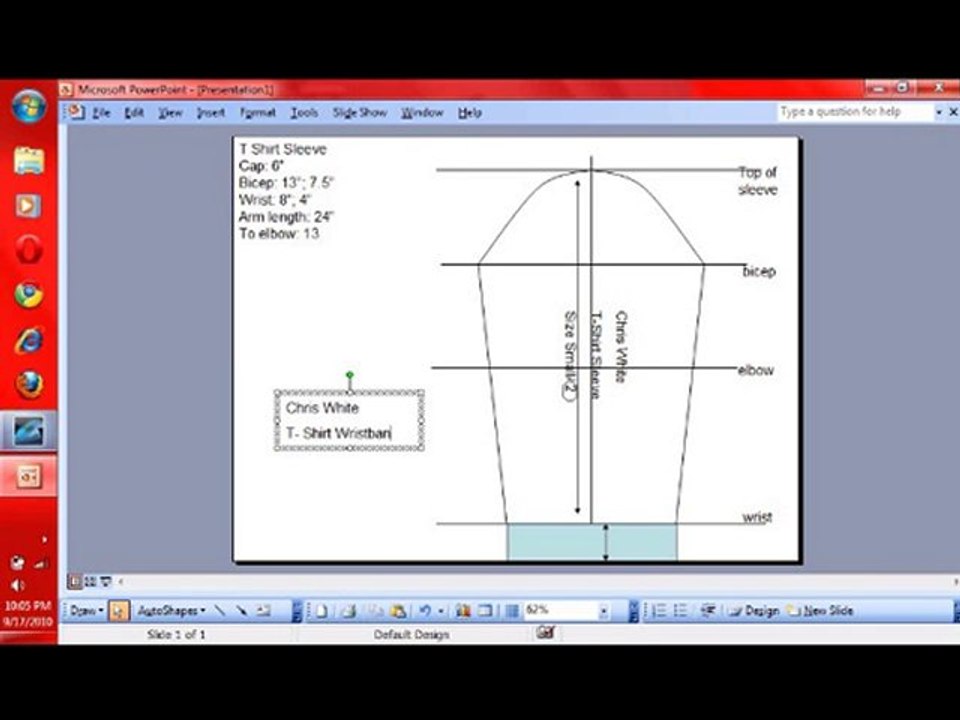Click the text direction formatting icon
This screenshot has height=720, width=960.
coord(708,610)
